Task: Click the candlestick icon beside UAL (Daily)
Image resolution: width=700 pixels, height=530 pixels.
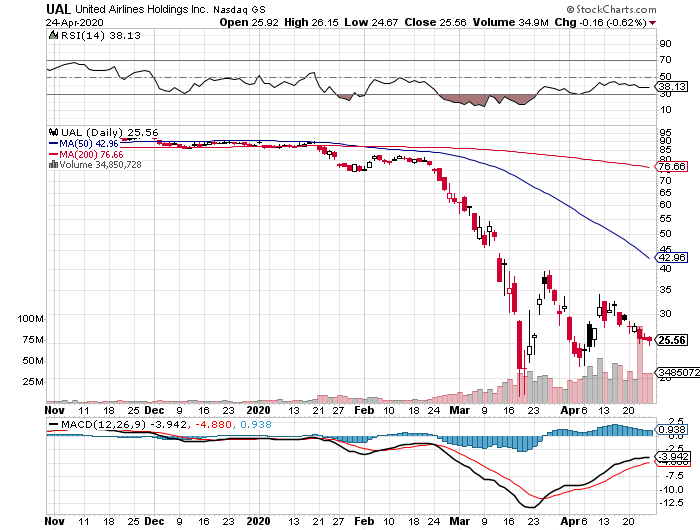Action: click(x=54, y=132)
